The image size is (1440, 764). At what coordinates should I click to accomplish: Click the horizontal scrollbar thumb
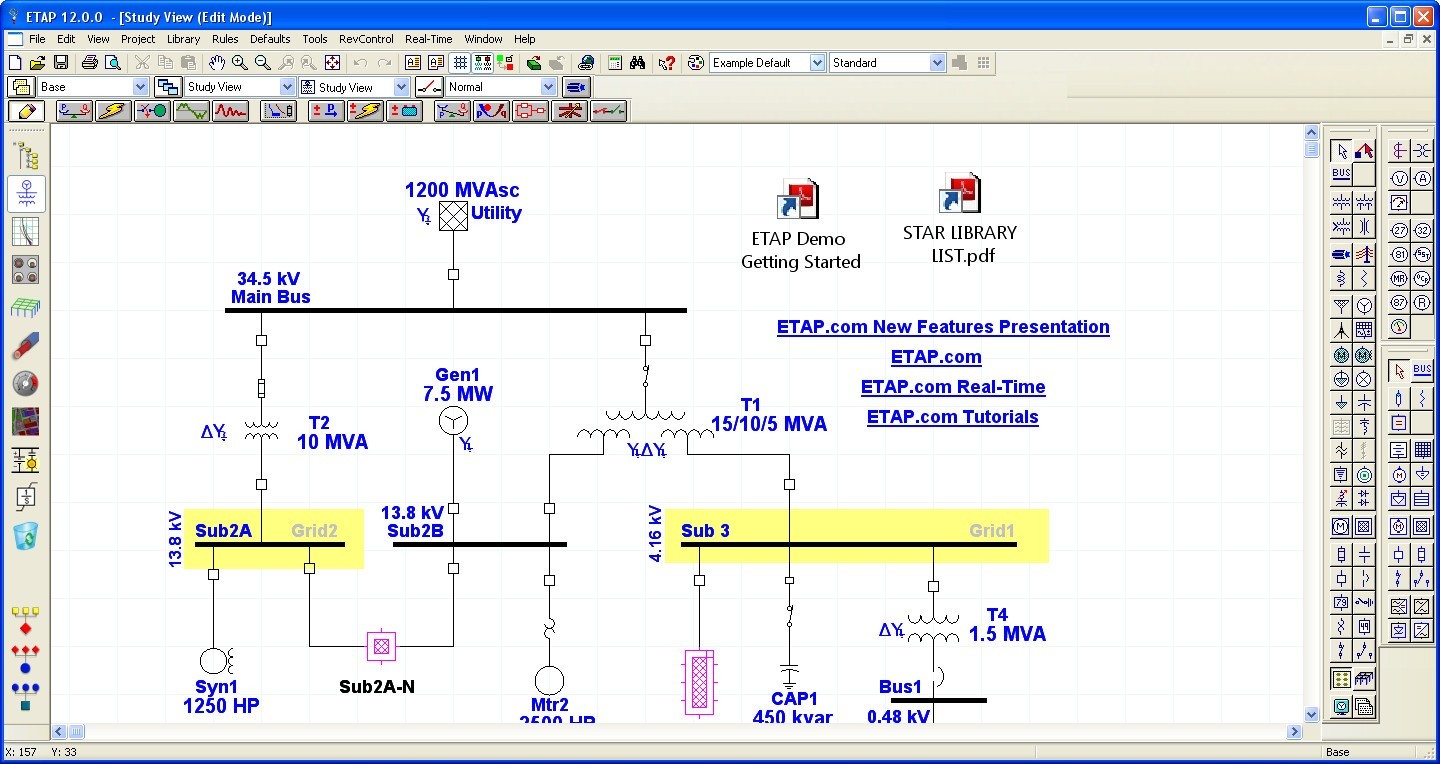pos(77,732)
